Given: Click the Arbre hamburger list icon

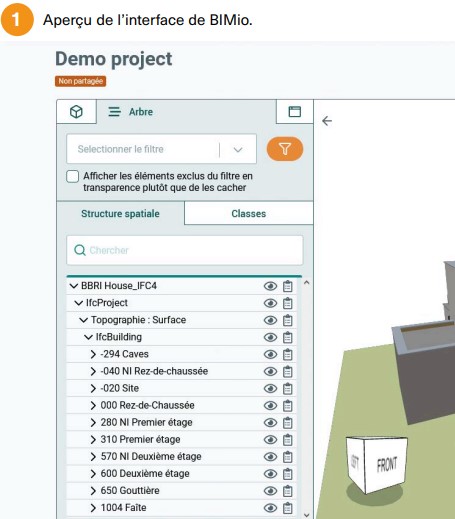Looking at the screenshot, I should point(114,112).
